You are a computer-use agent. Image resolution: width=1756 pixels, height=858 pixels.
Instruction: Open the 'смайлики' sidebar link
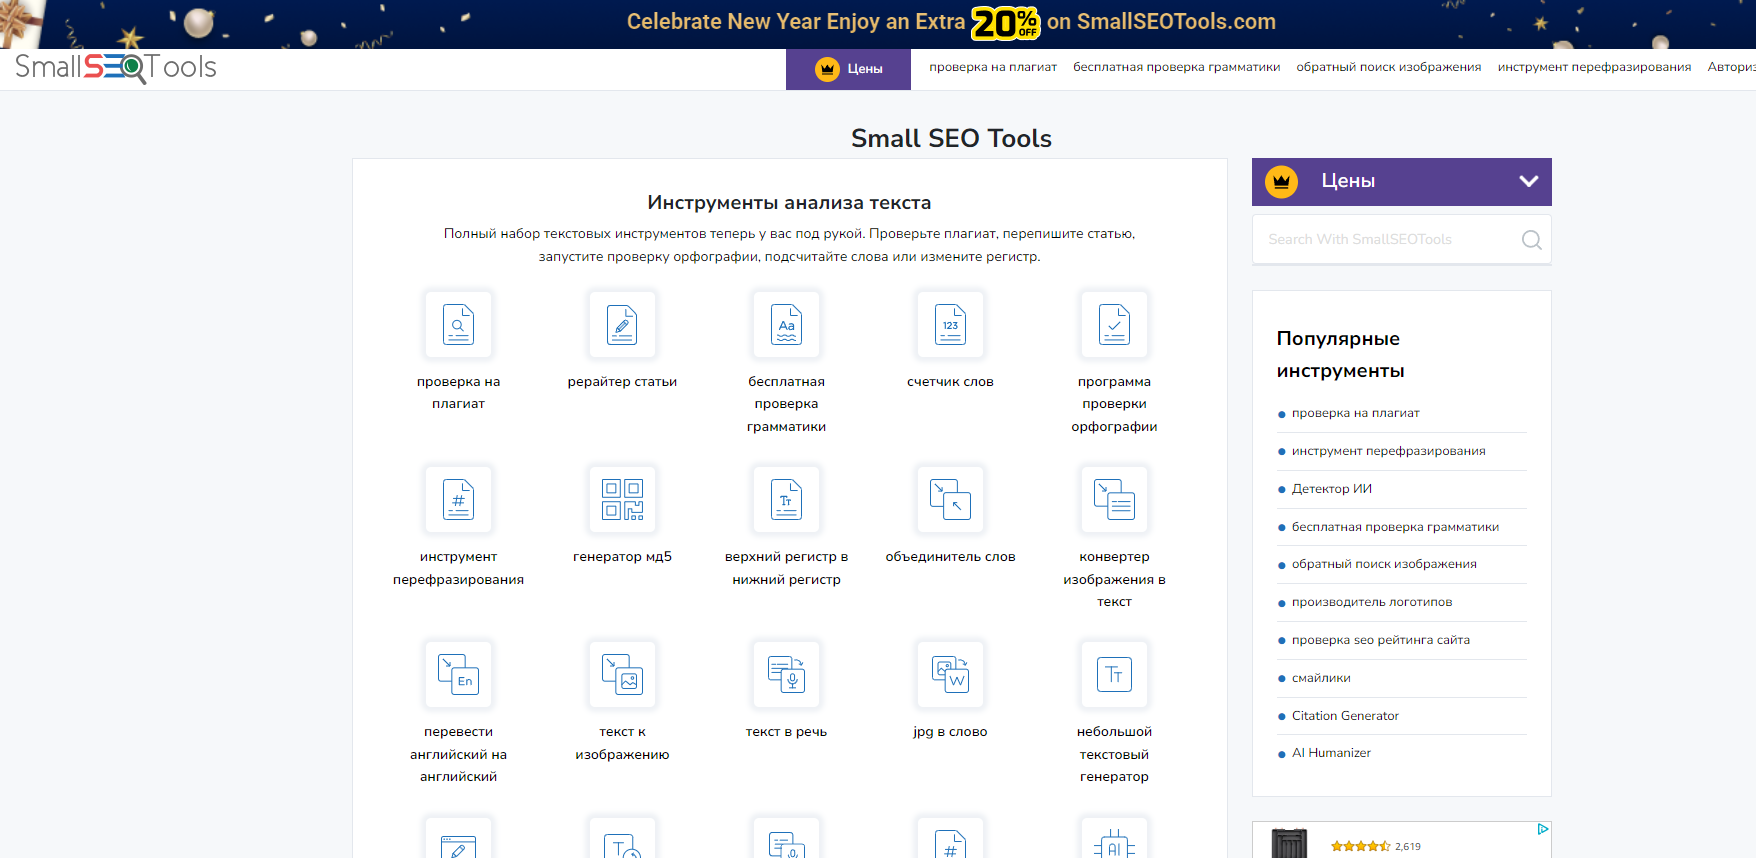[1321, 678]
